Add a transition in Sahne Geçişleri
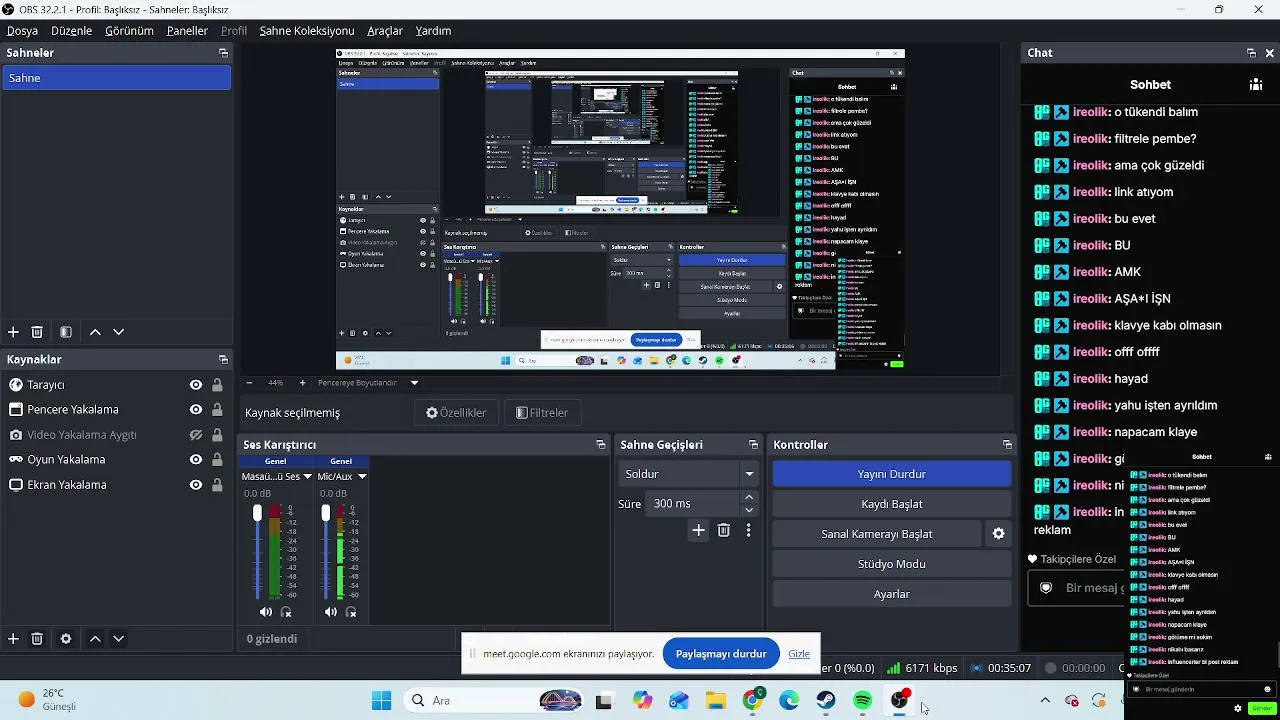The image size is (1280, 720). pos(698,531)
